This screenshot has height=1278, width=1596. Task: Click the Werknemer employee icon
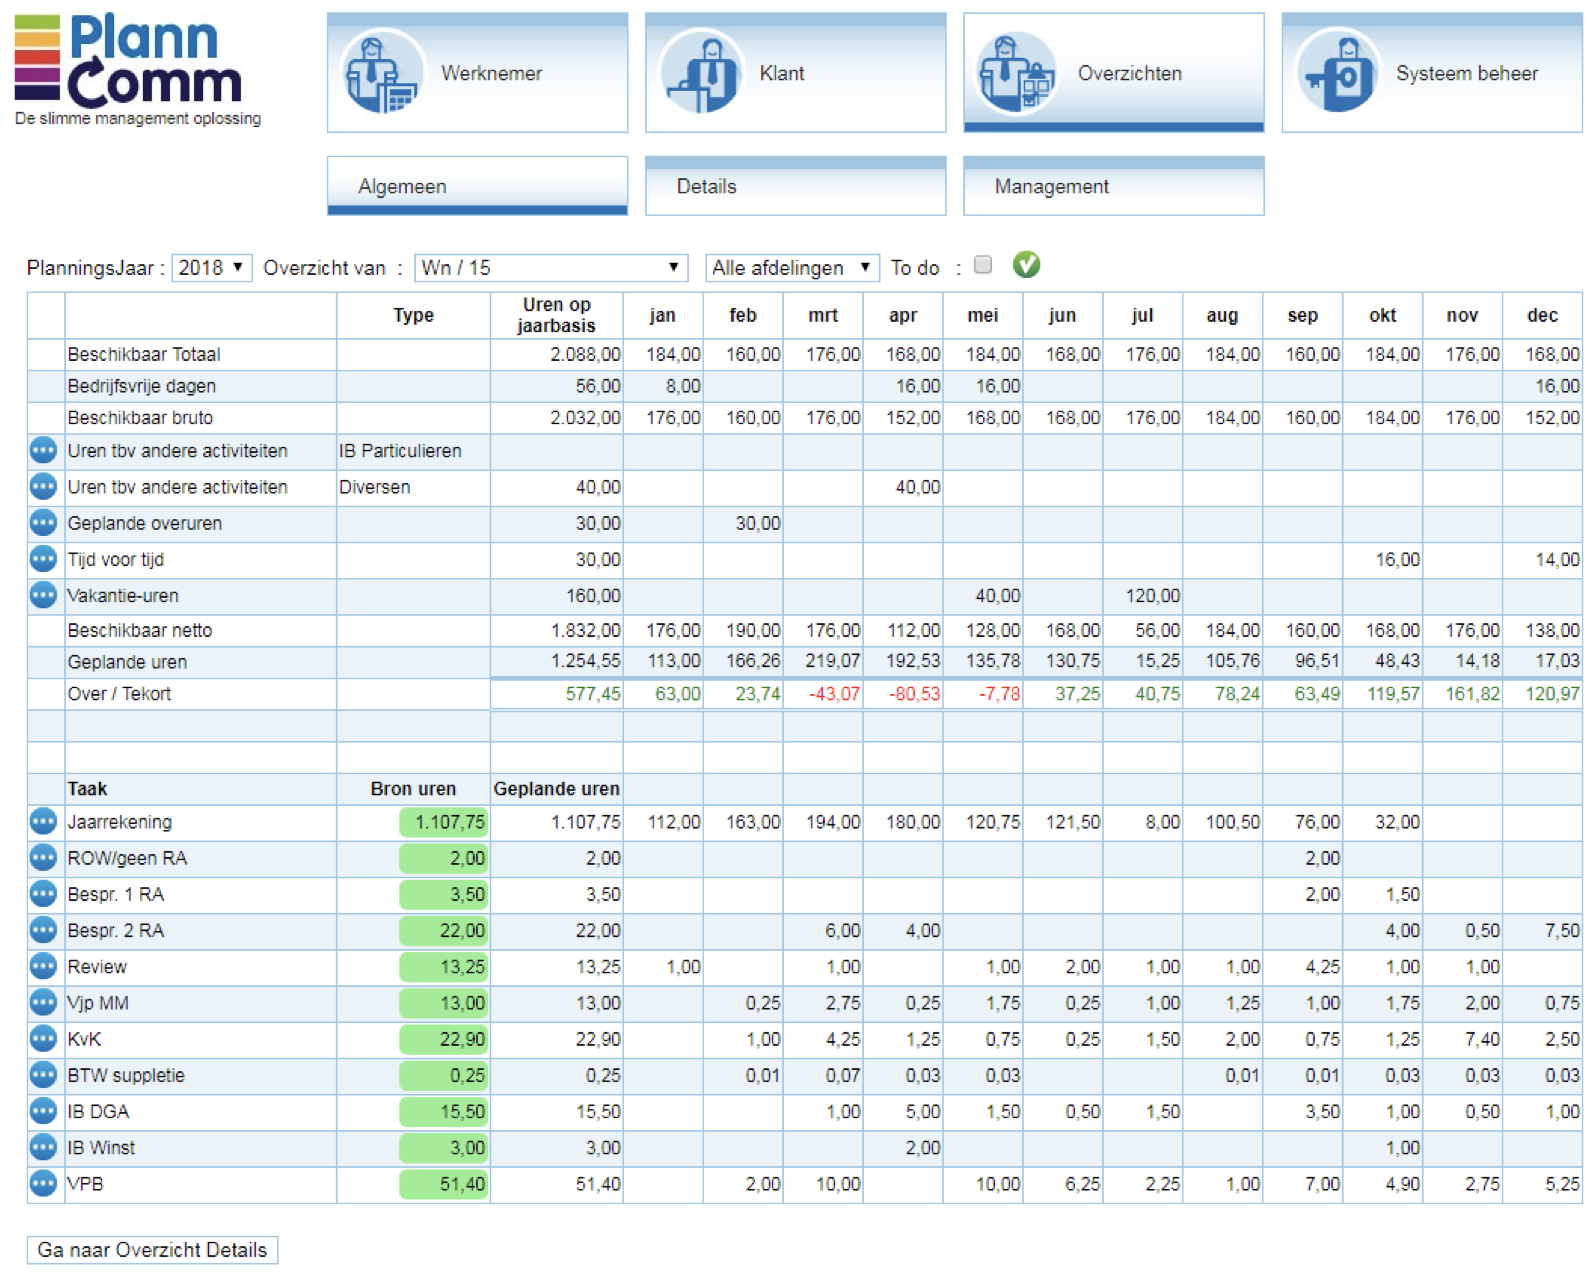click(380, 73)
